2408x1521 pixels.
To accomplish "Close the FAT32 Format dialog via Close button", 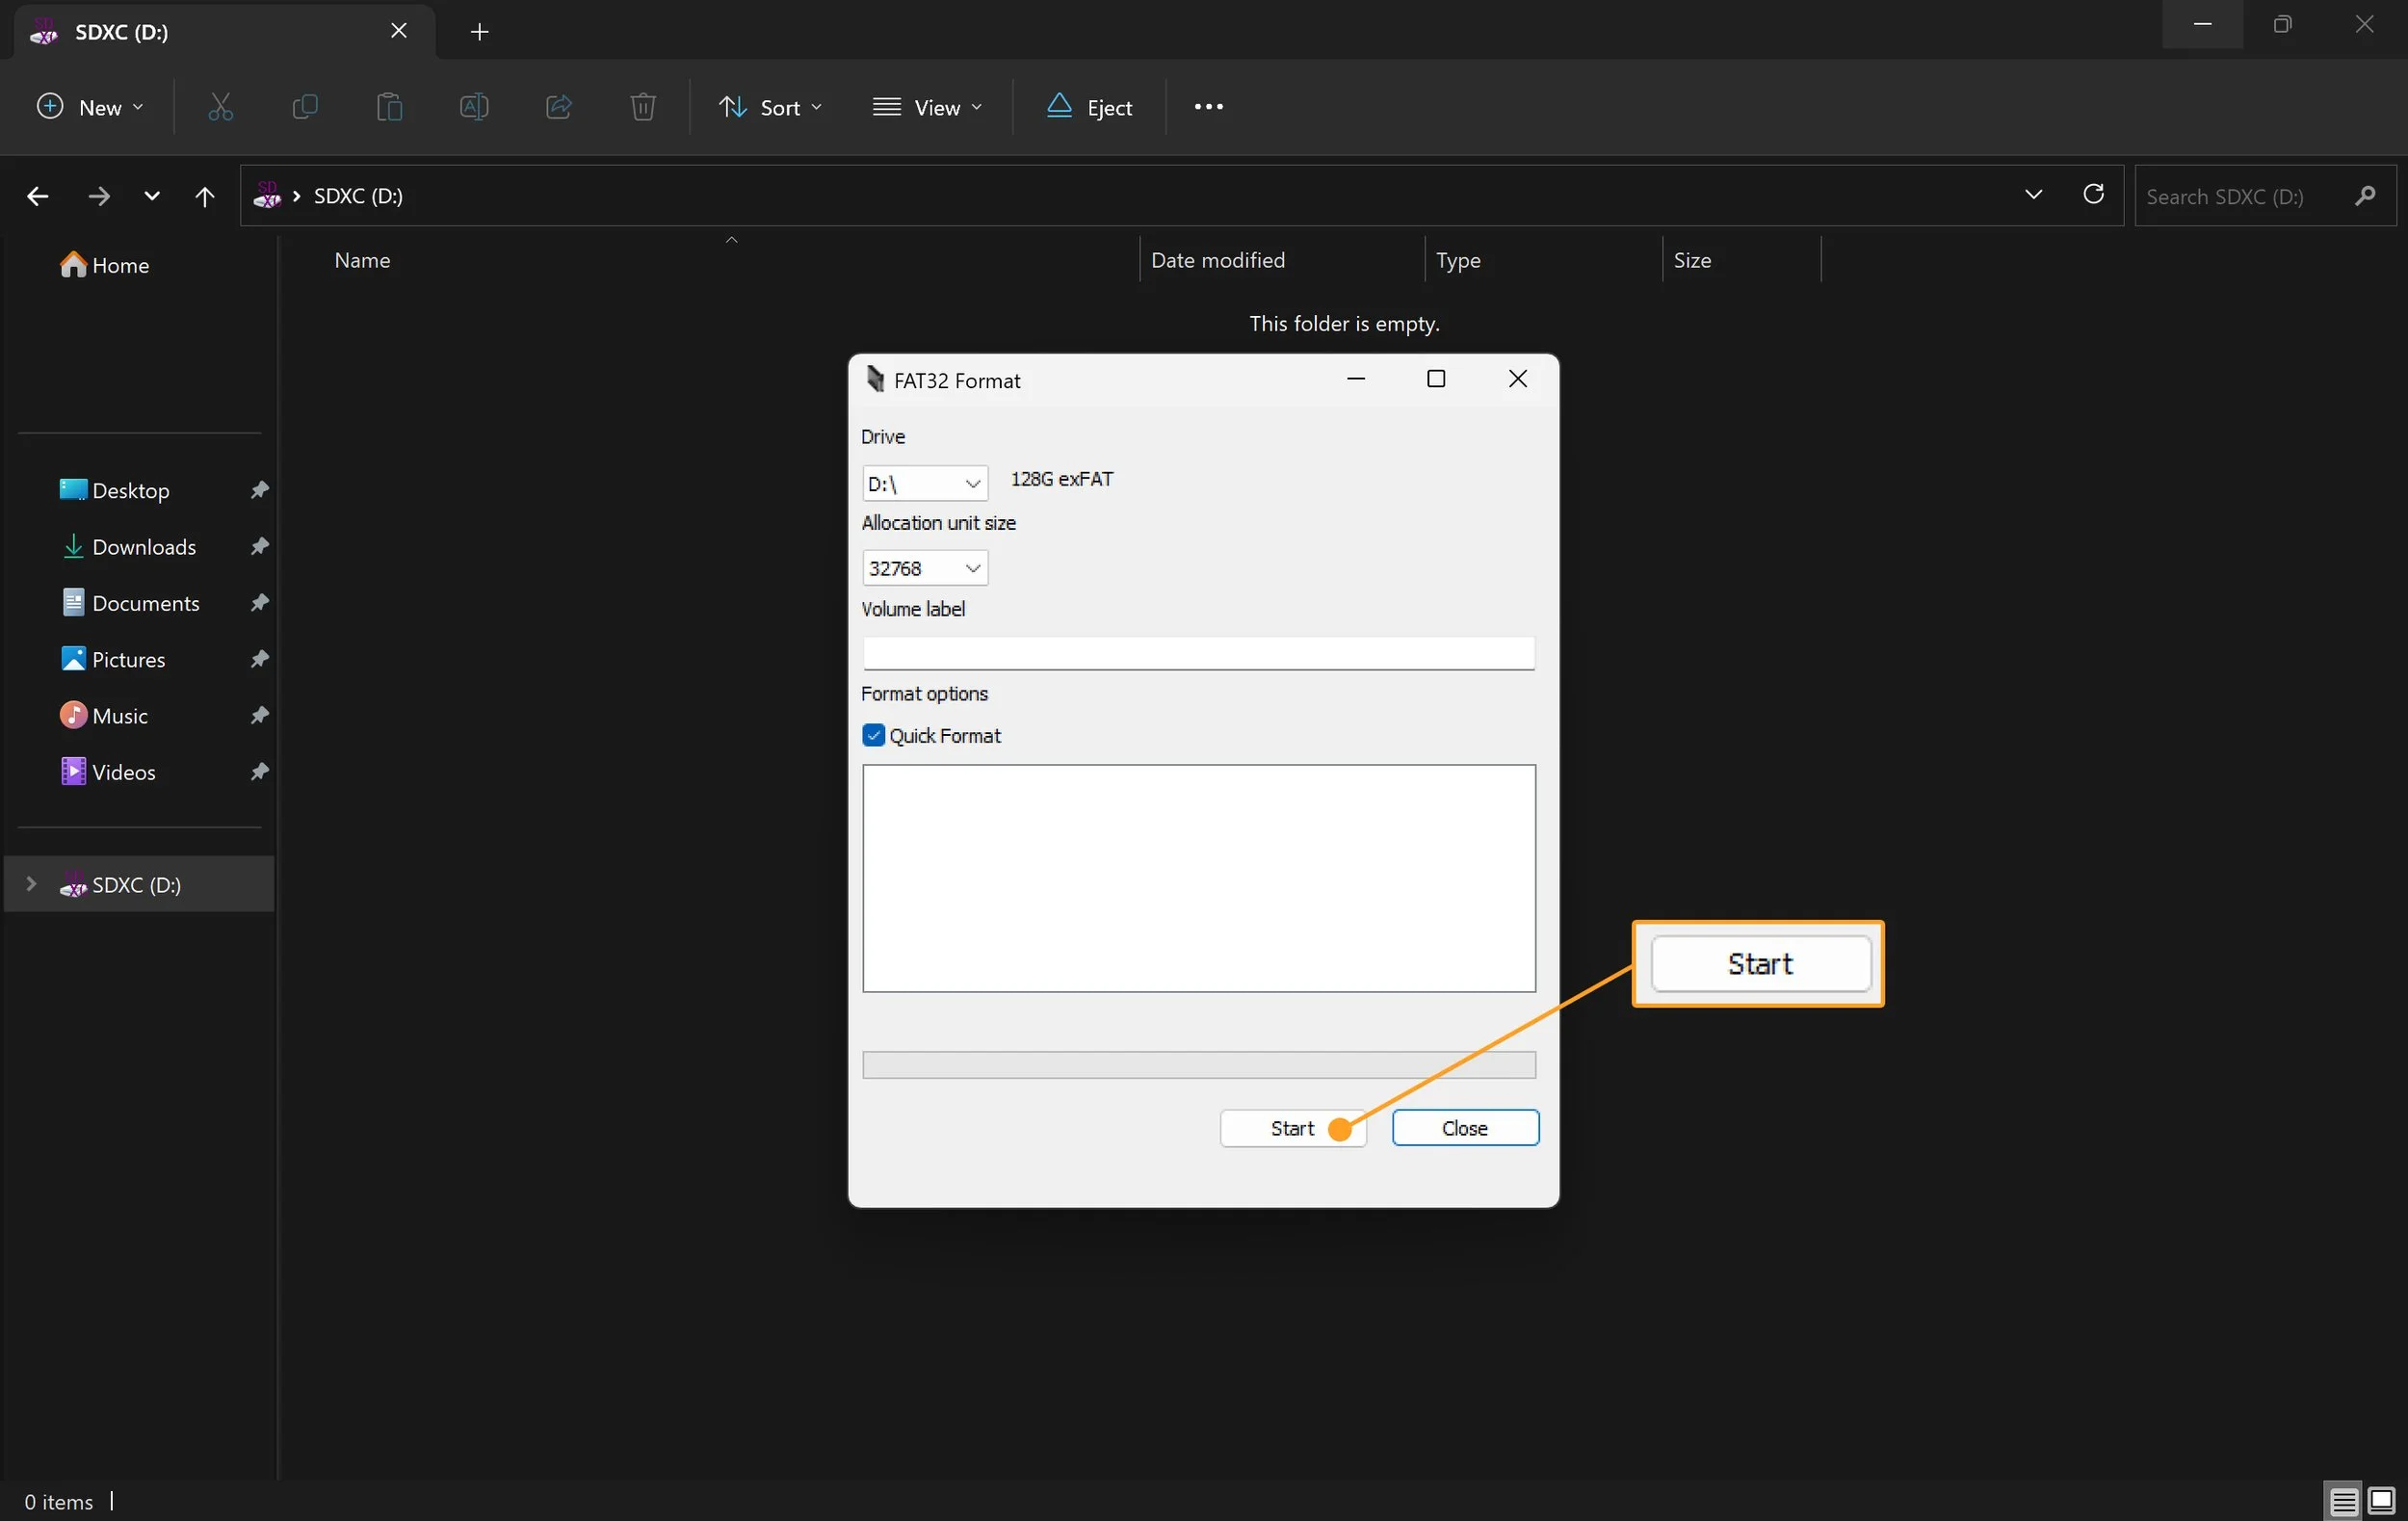I will coord(1465,1128).
